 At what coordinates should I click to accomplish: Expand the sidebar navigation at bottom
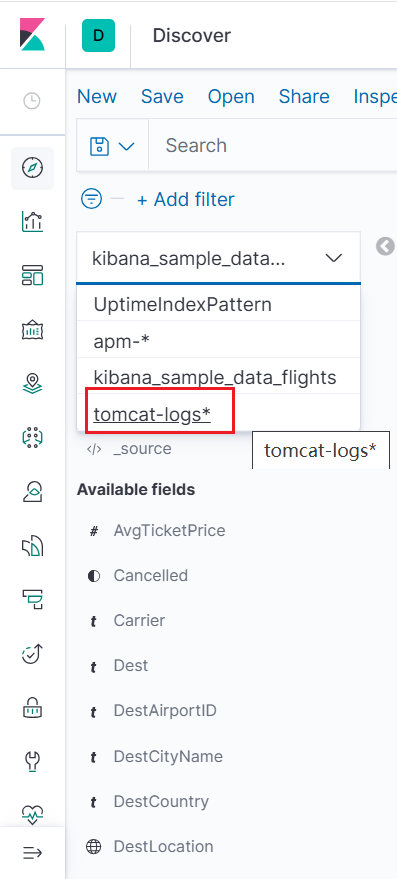click(x=33, y=853)
